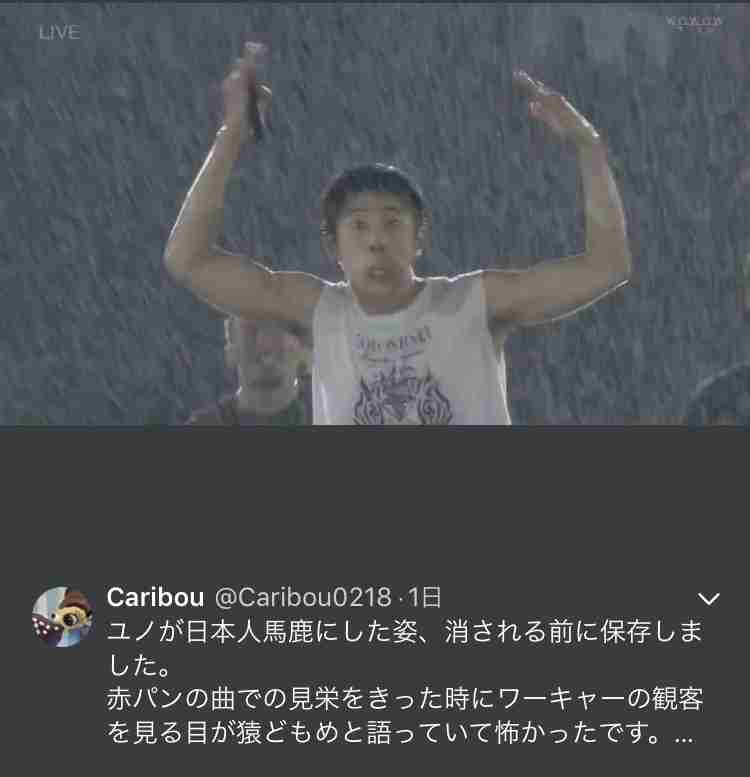The height and width of the screenshot is (777, 750).
Task: Open the concert photo of the performer
Action: click(375, 213)
